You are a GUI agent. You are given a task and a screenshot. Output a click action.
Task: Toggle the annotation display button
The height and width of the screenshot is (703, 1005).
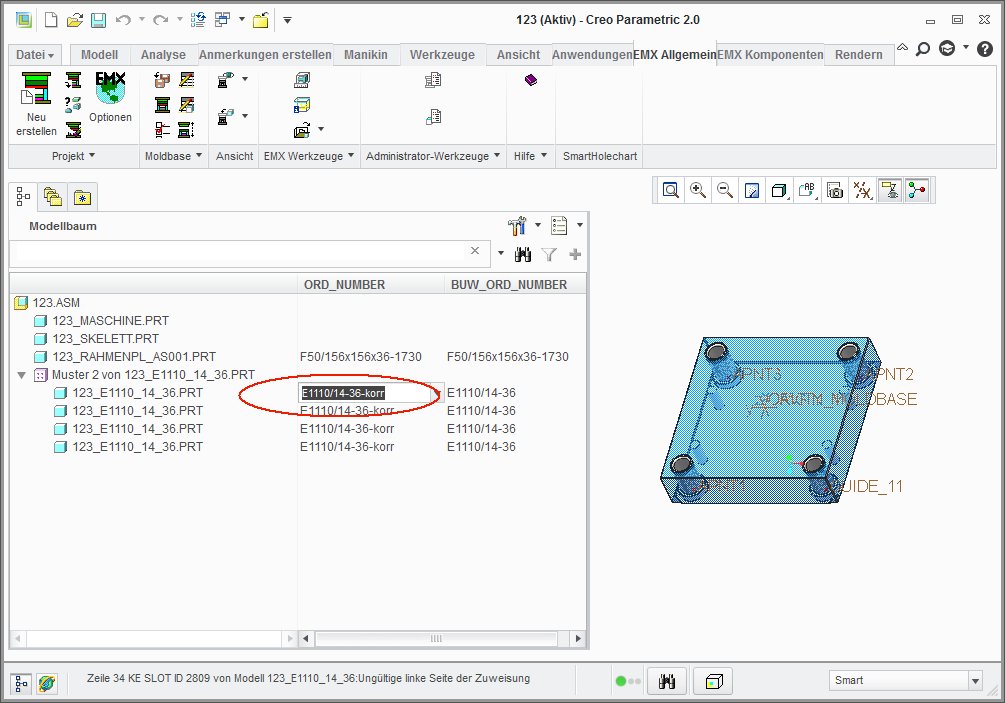point(890,190)
